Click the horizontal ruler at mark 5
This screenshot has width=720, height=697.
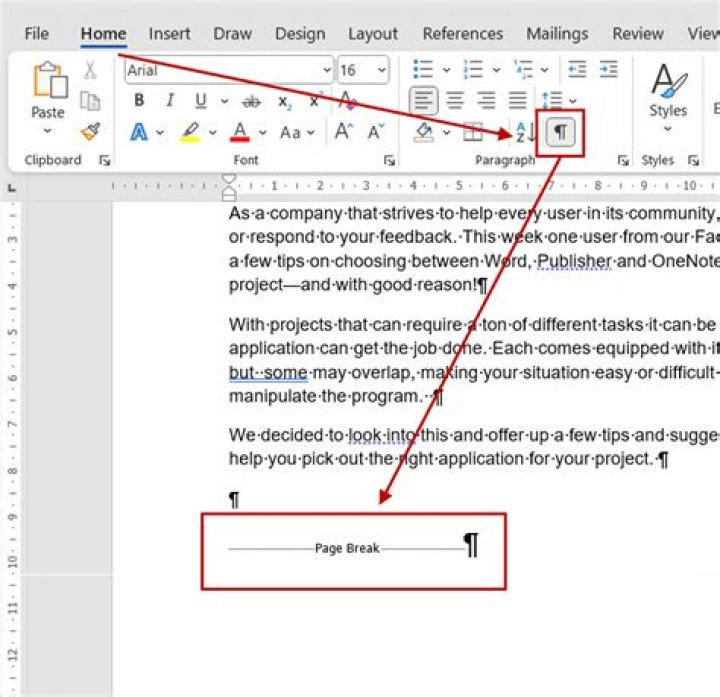(x=458, y=185)
